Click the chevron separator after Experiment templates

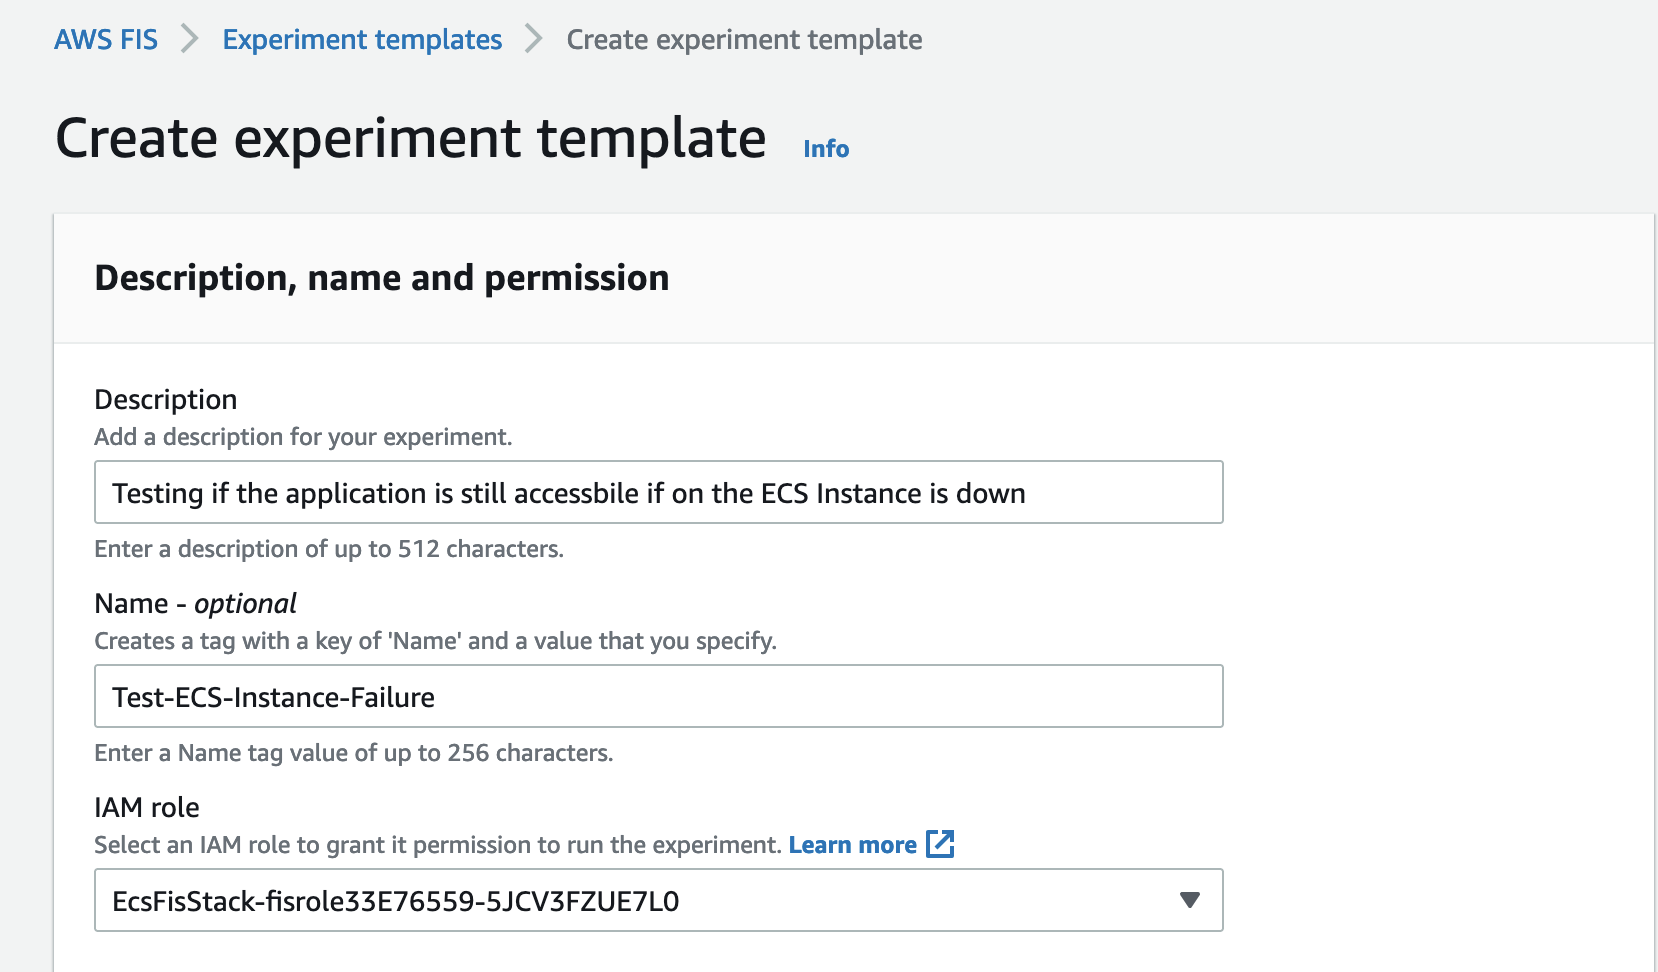point(534,39)
